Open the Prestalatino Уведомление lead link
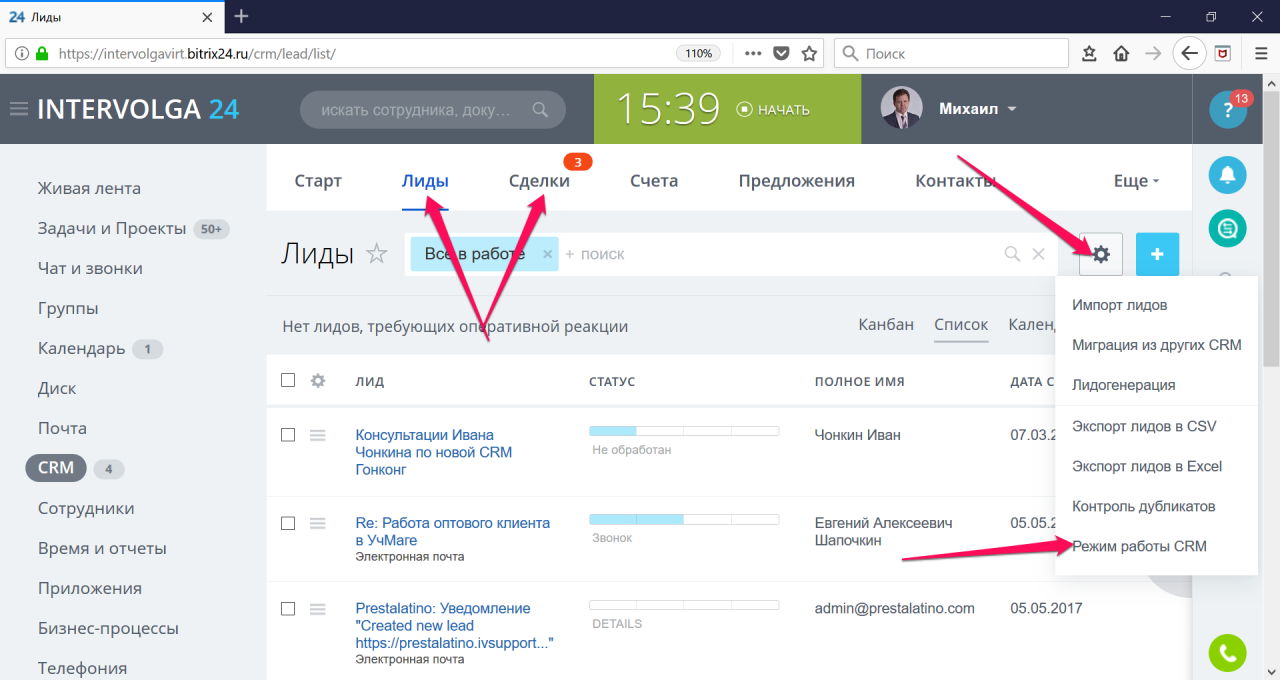Viewport: 1280px width, 680px height. 455,625
